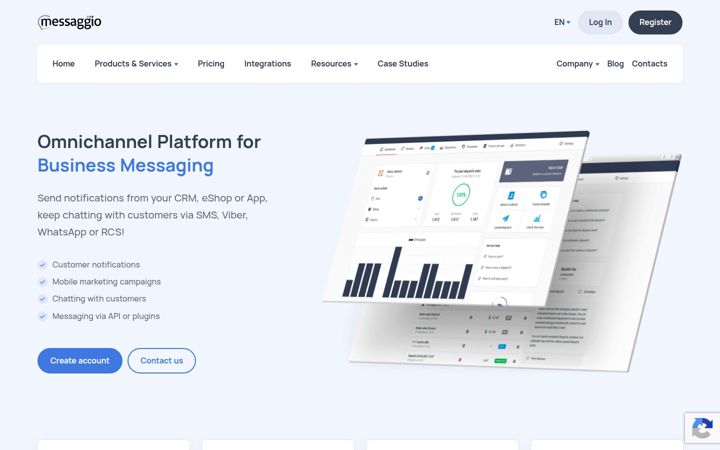Image resolution: width=720 pixels, height=450 pixels.
Task: Expand the Resources dropdown
Action: (x=334, y=64)
